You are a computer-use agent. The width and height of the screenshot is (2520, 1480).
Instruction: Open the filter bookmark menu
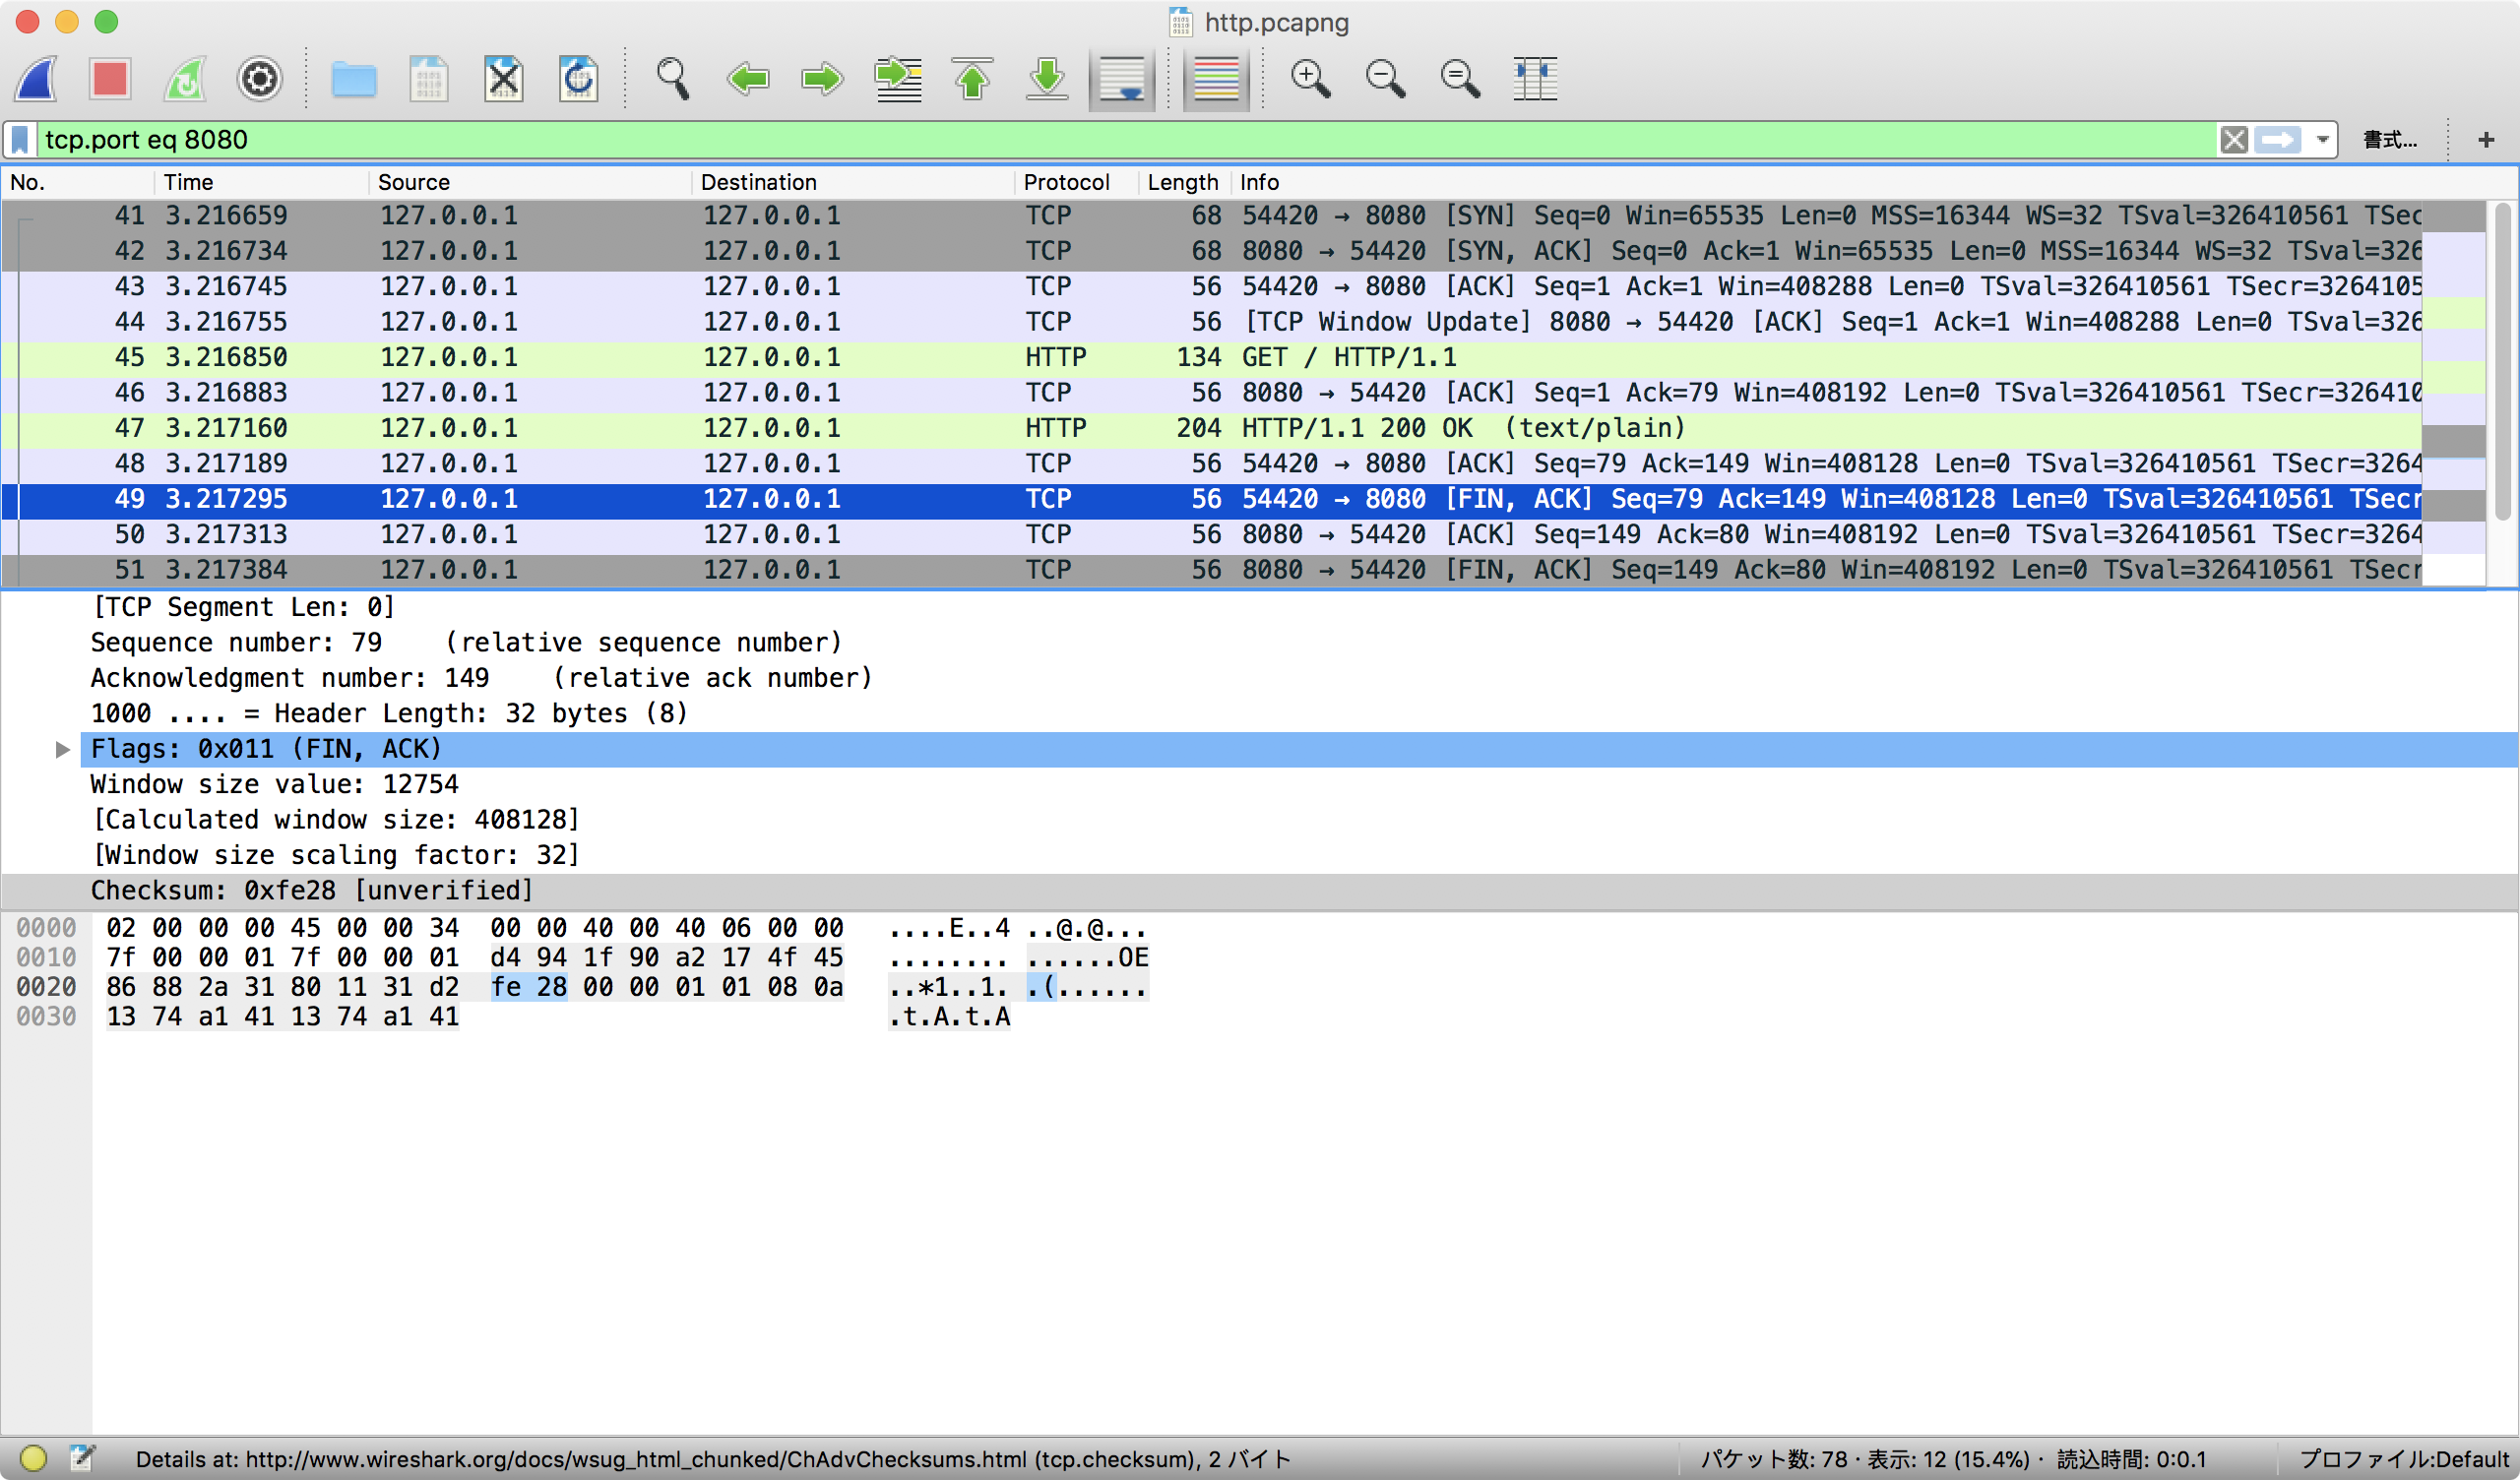[x=20, y=139]
